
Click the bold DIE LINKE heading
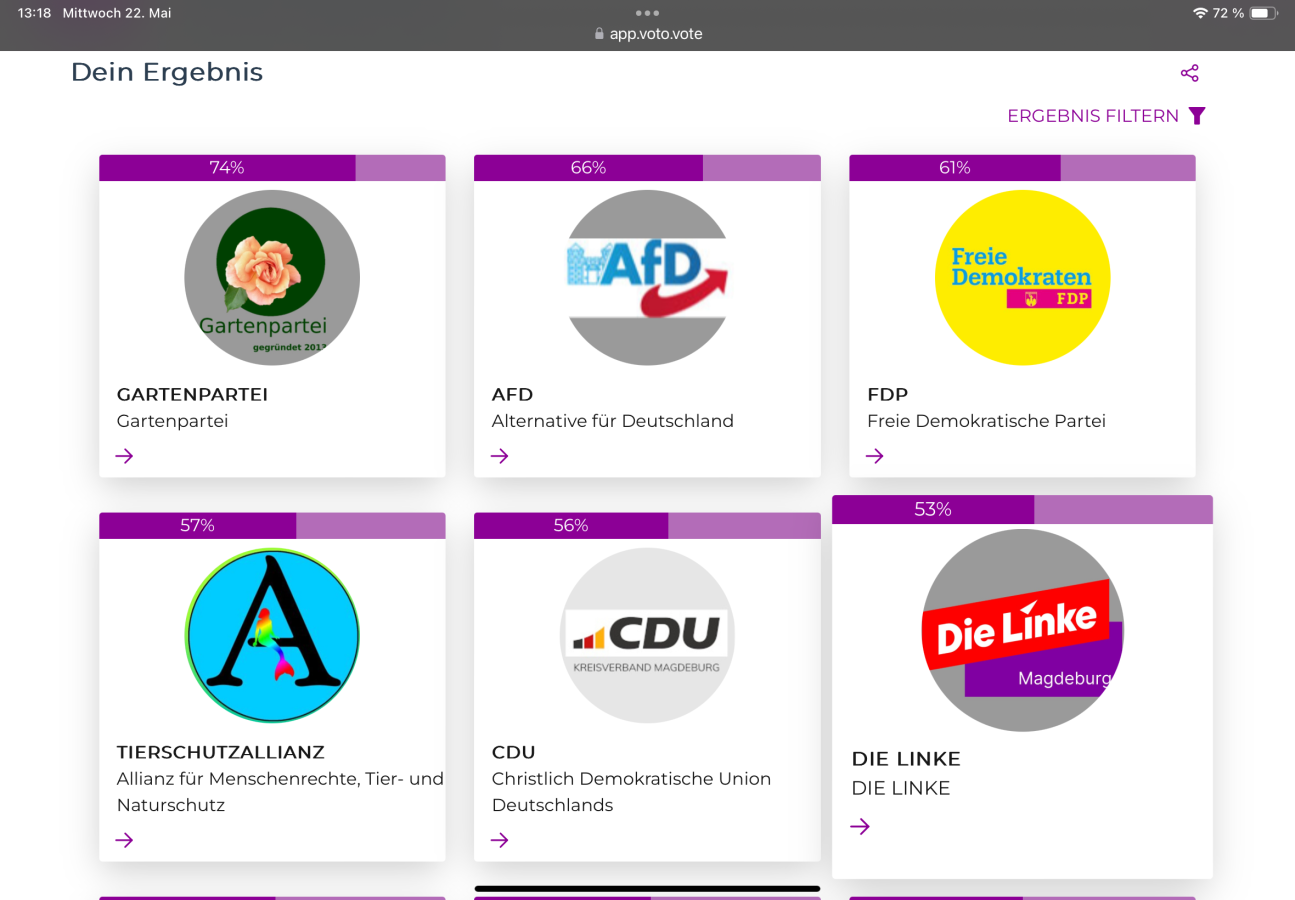coord(906,759)
